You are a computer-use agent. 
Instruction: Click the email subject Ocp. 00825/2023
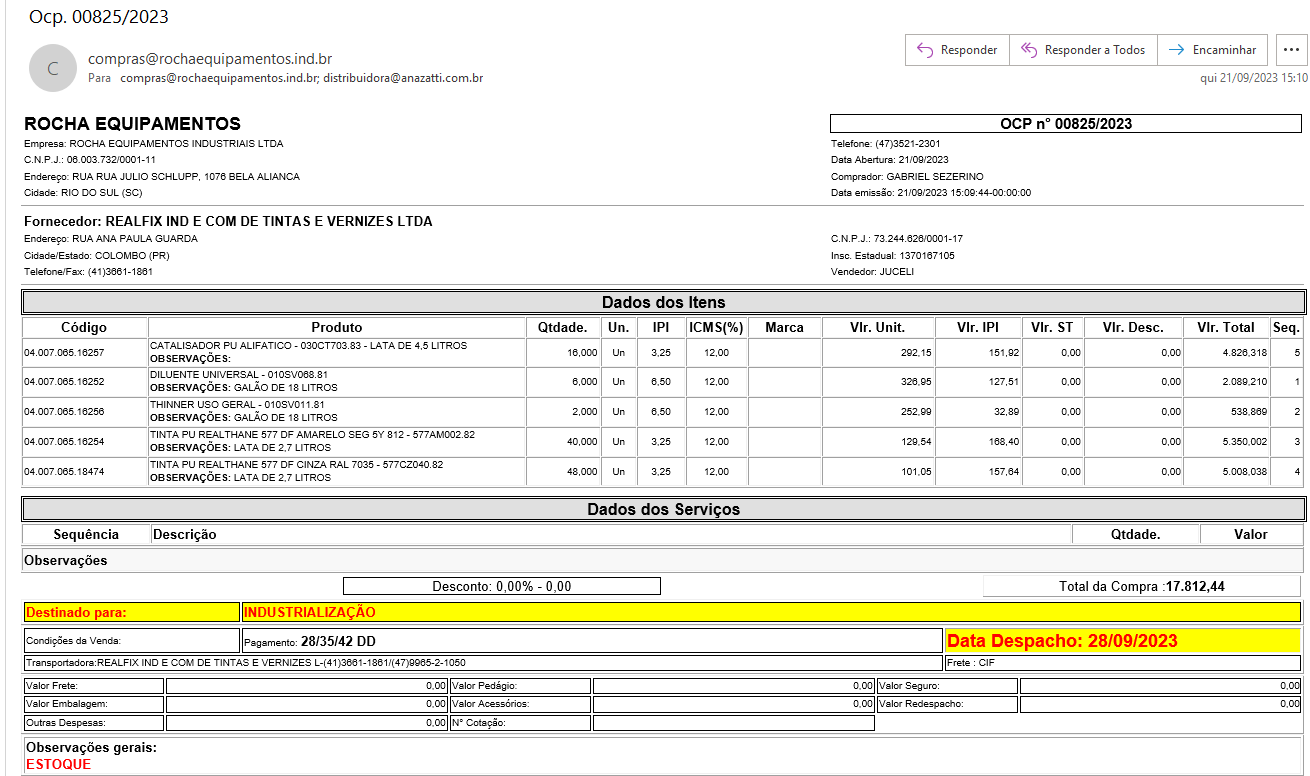point(99,17)
